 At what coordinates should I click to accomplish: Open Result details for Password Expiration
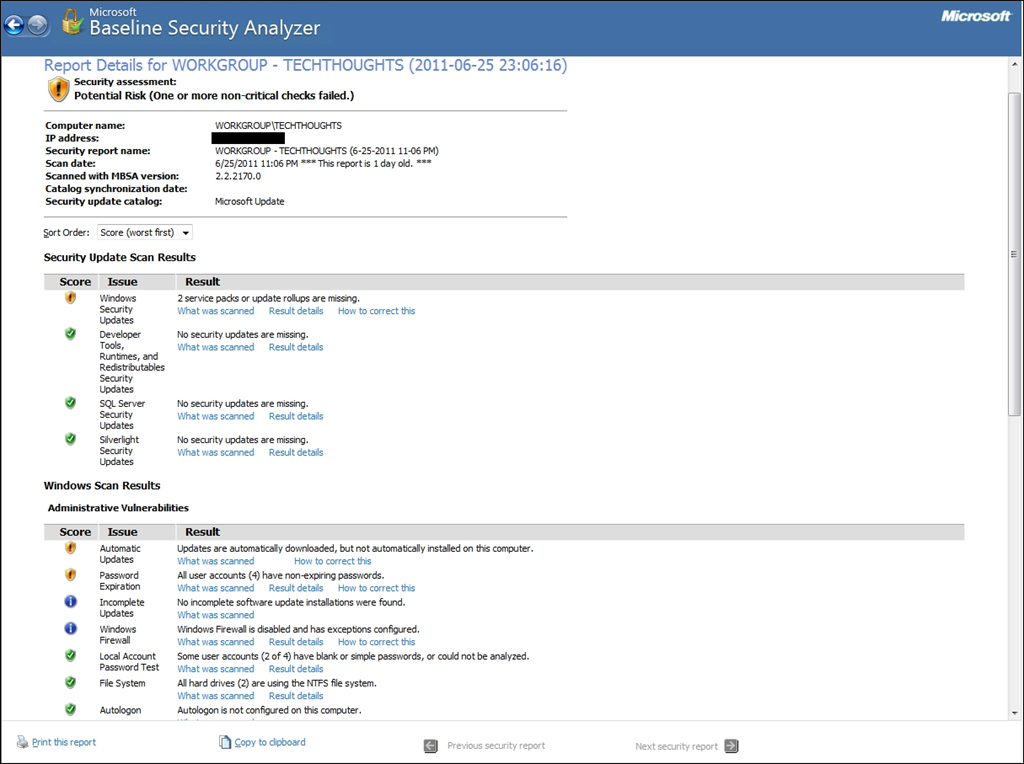point(296,588)
